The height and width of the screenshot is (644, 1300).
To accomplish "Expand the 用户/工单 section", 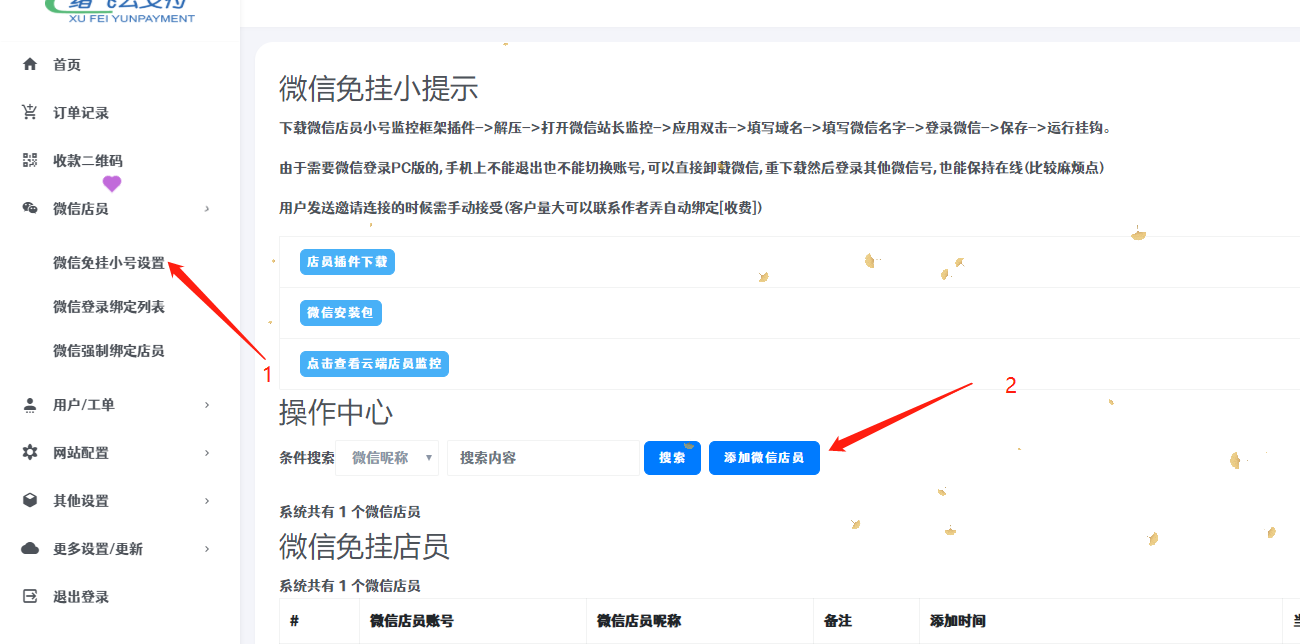I will point(207,404).
